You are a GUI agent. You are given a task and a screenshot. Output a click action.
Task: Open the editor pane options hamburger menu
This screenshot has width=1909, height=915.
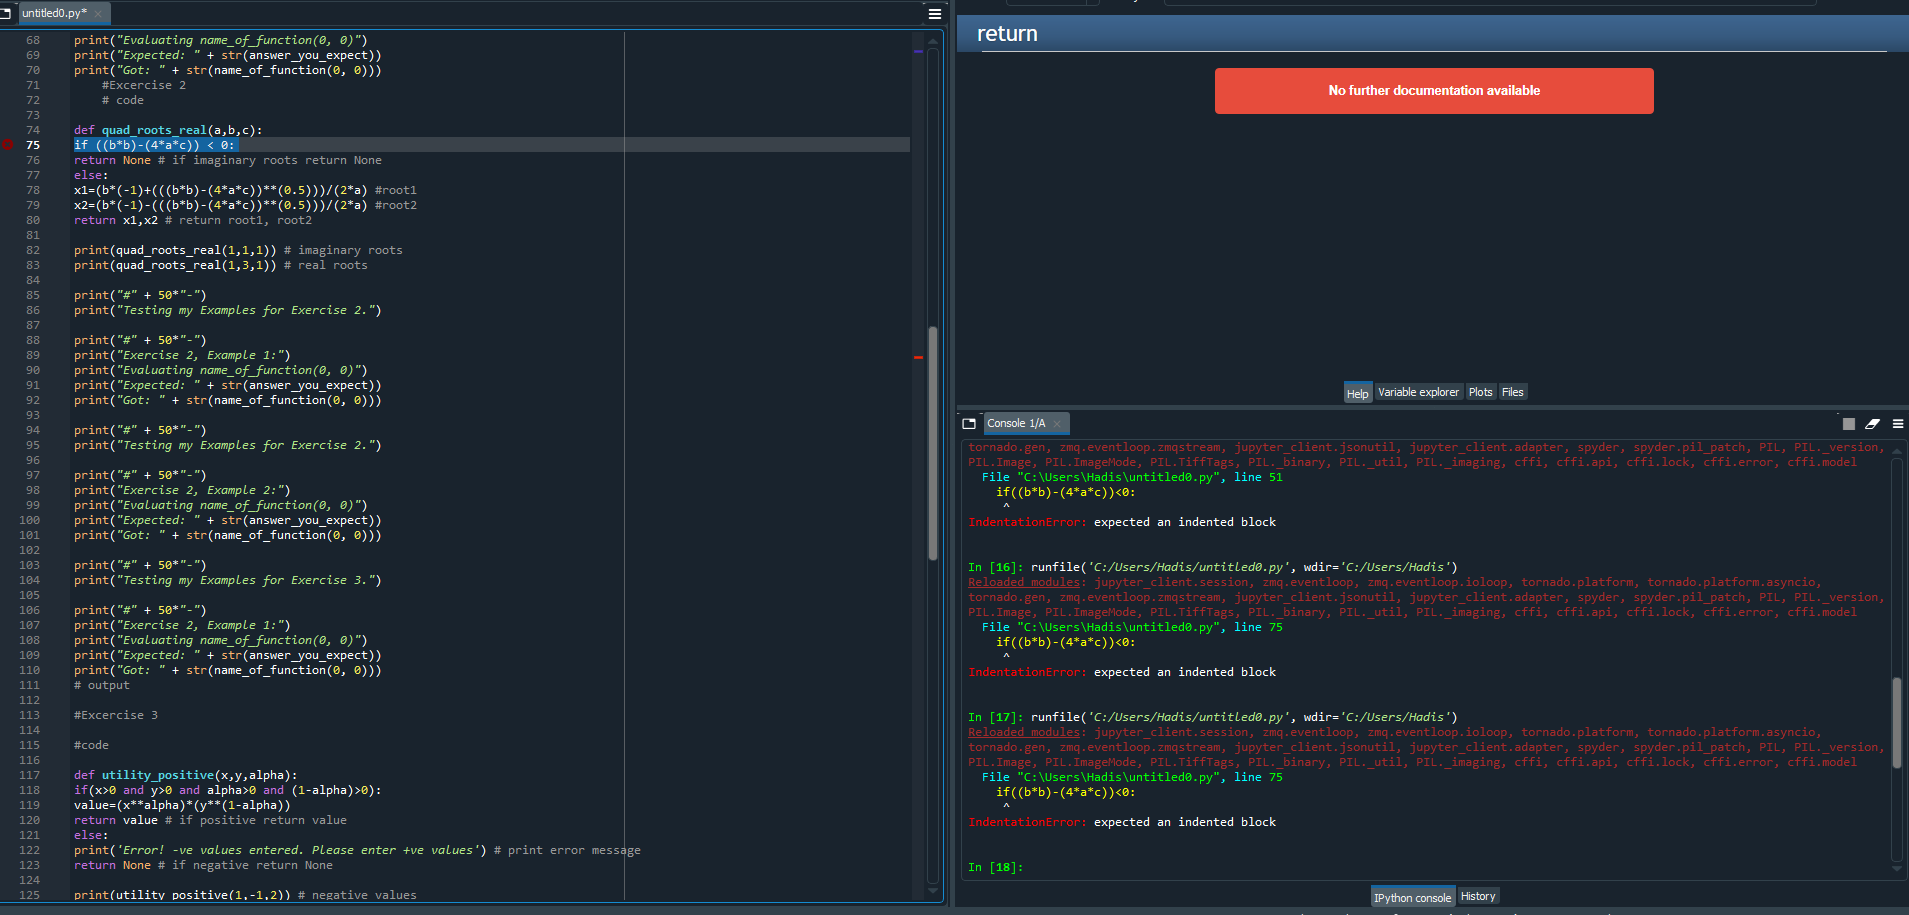click(x=934, y=14)
